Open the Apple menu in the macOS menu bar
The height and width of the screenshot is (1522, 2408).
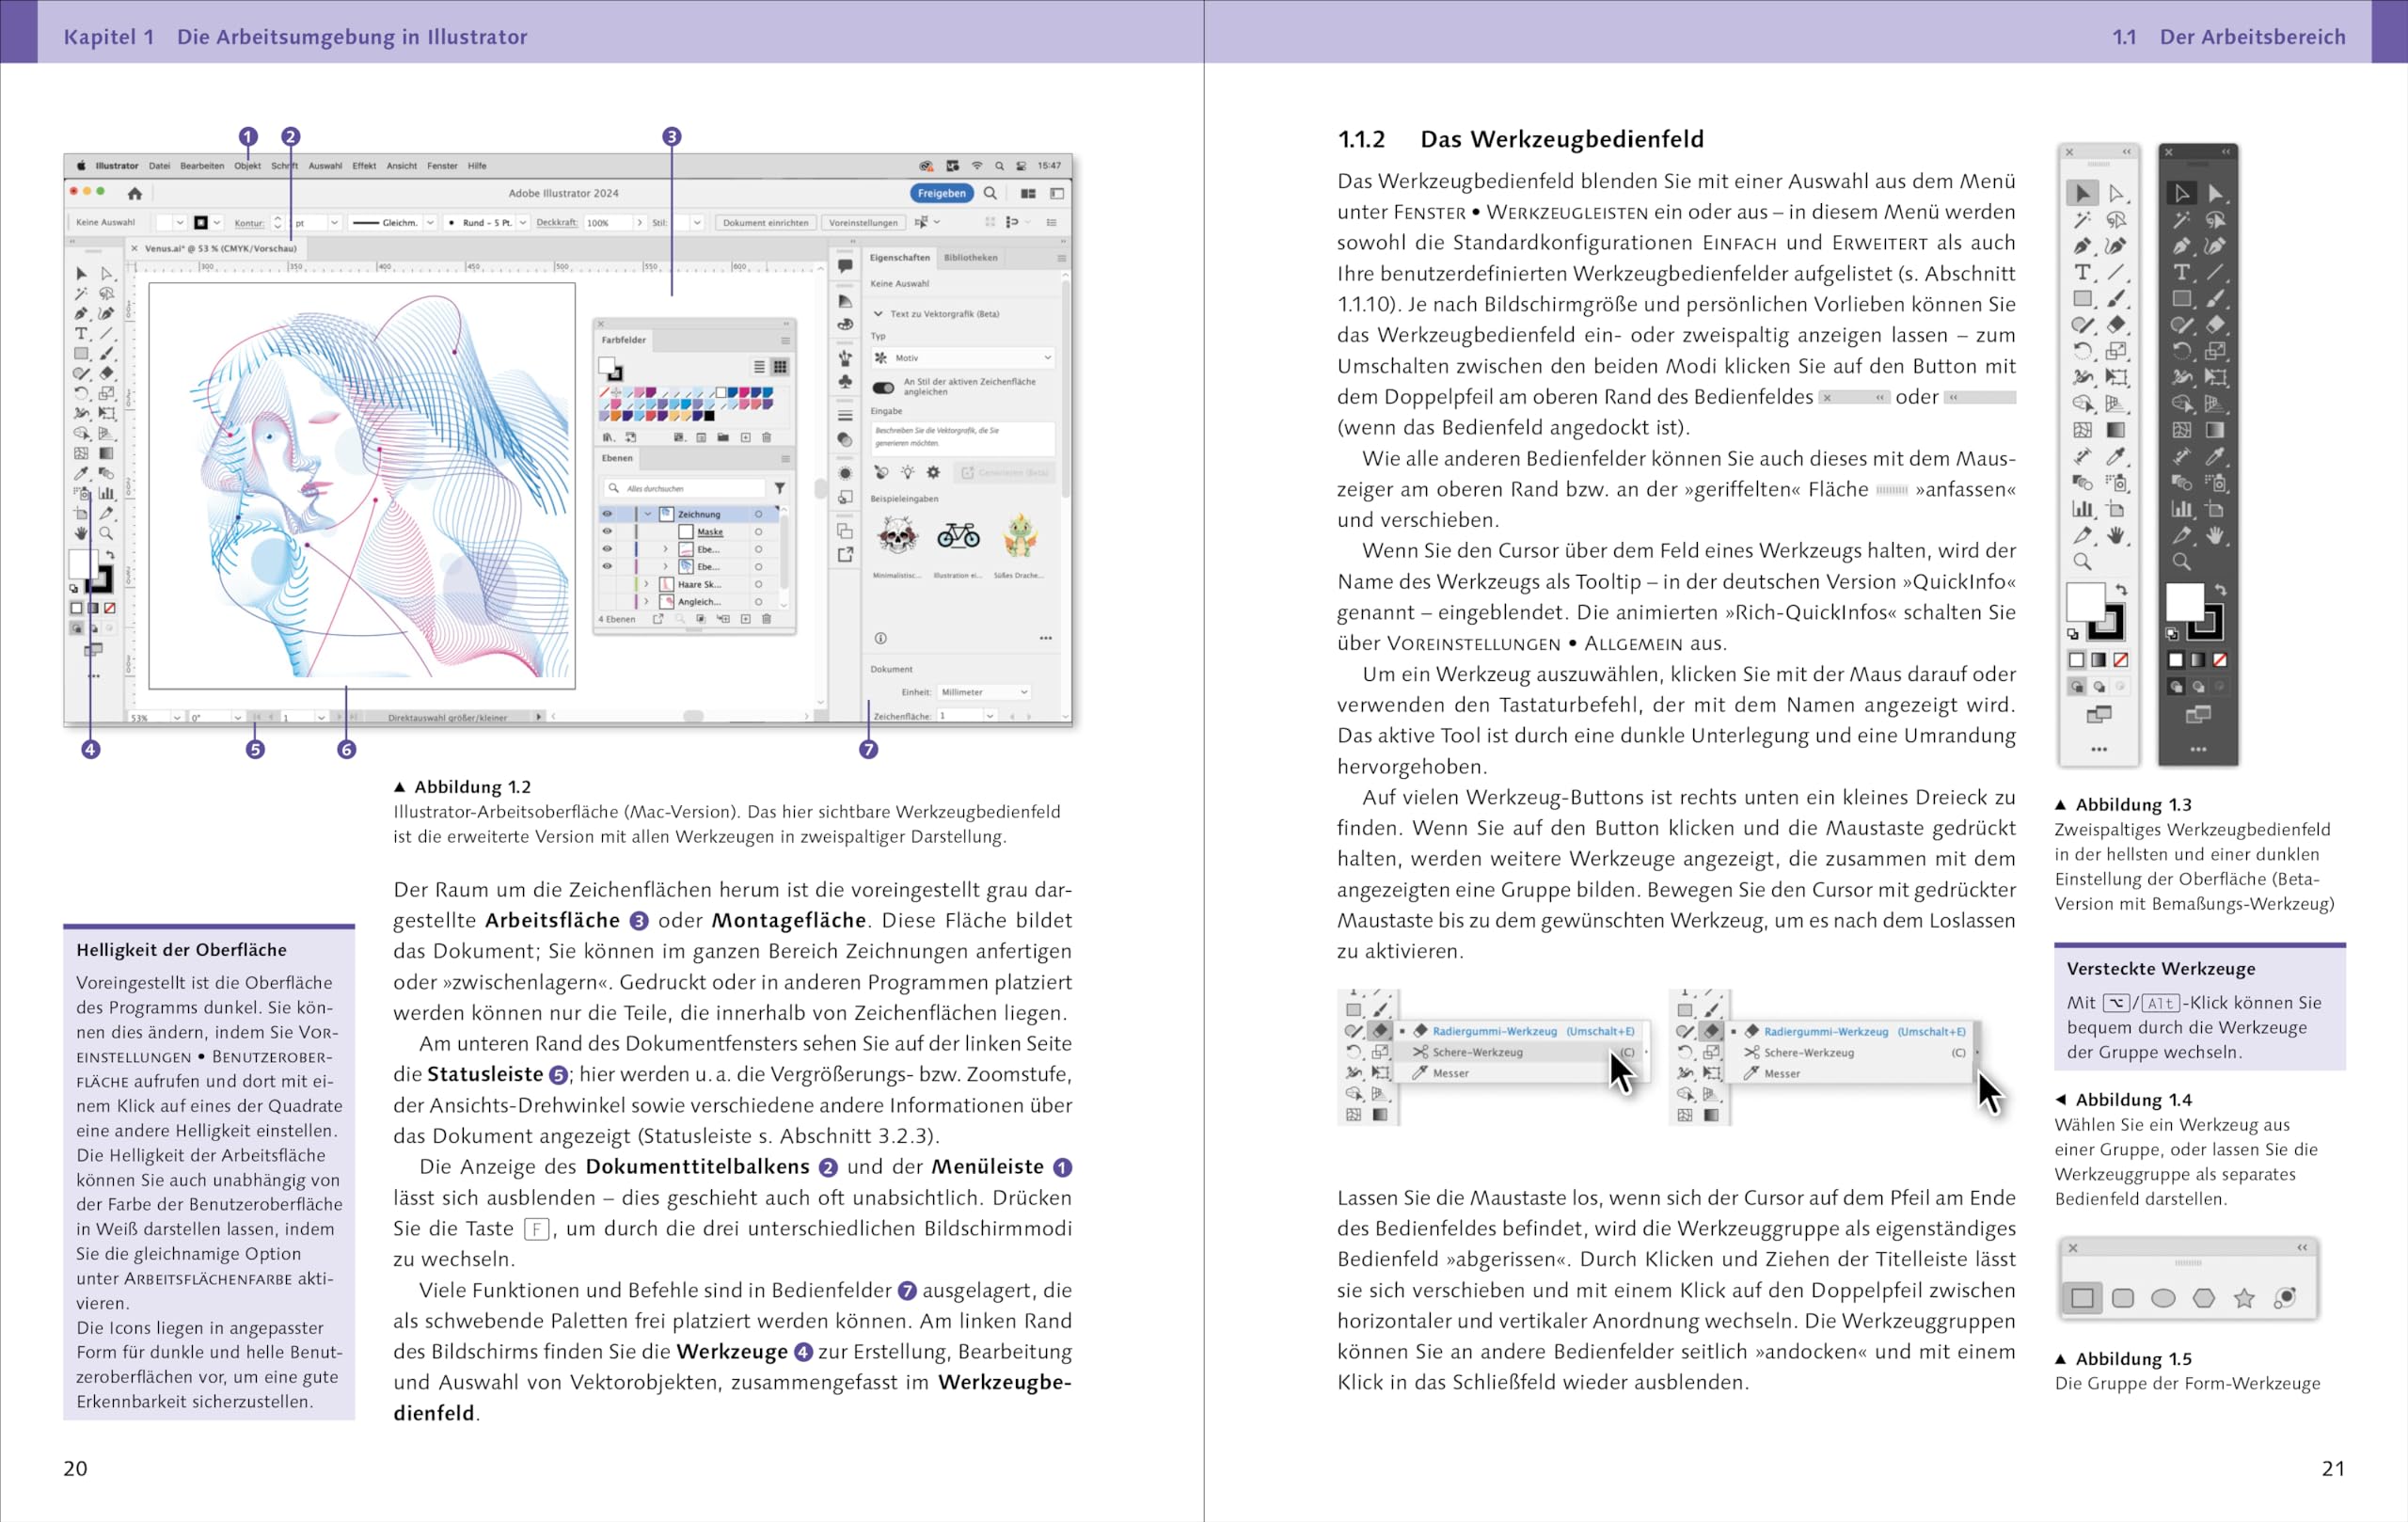pyautogui.click(x=82, y=166)
